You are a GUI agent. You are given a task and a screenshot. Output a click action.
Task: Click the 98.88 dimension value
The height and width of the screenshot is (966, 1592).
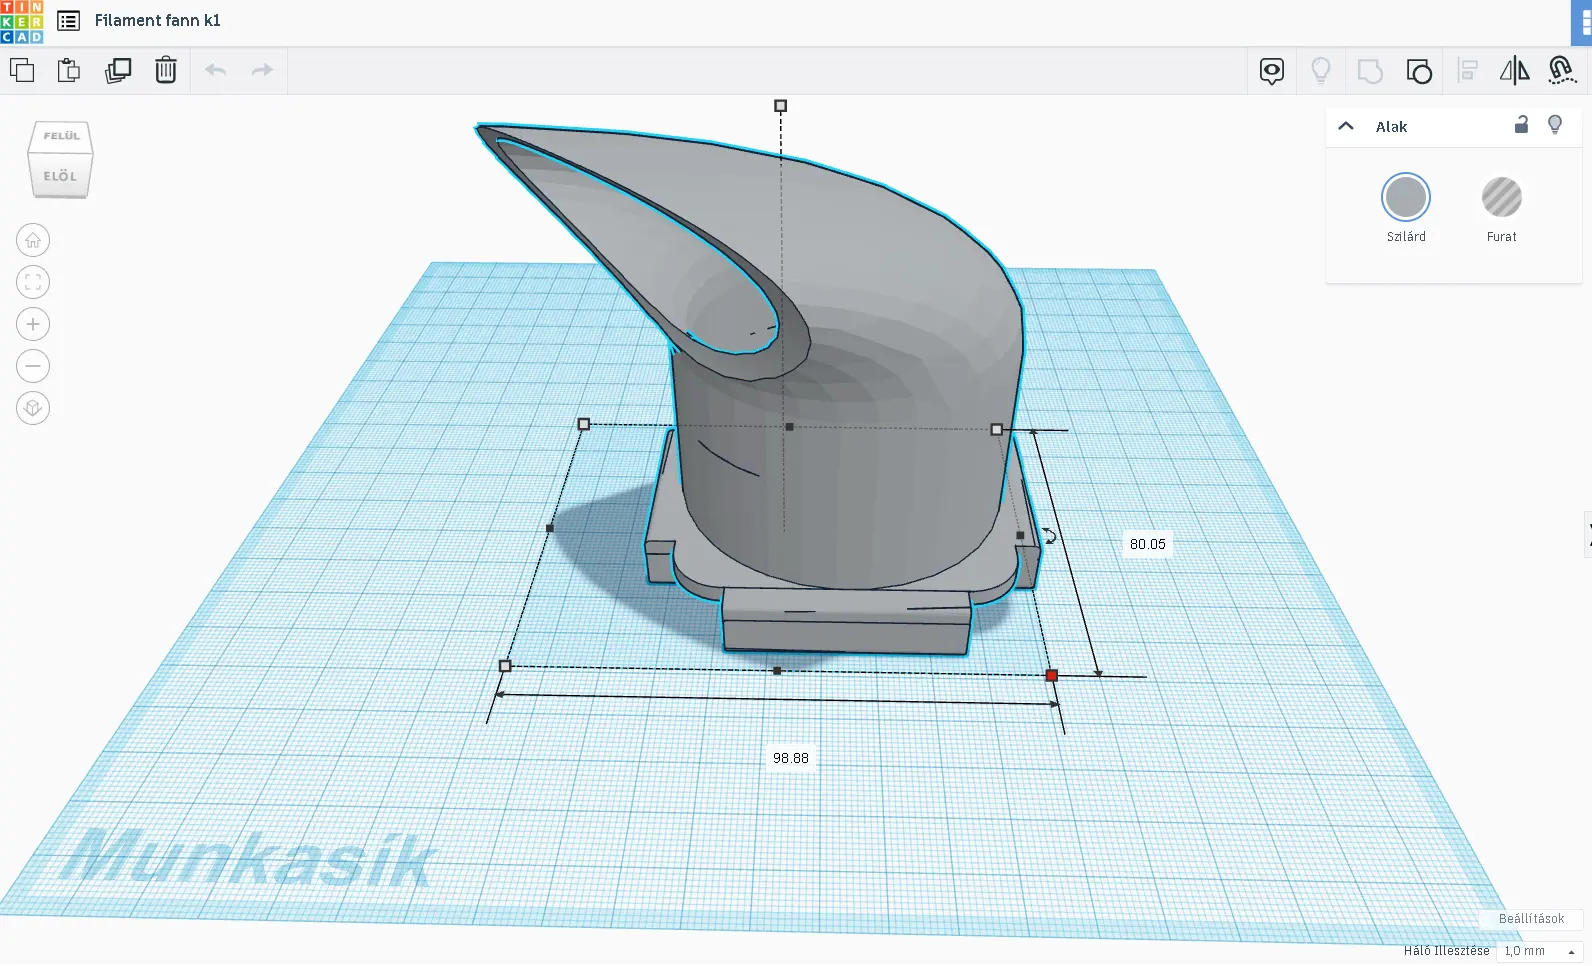791,758
